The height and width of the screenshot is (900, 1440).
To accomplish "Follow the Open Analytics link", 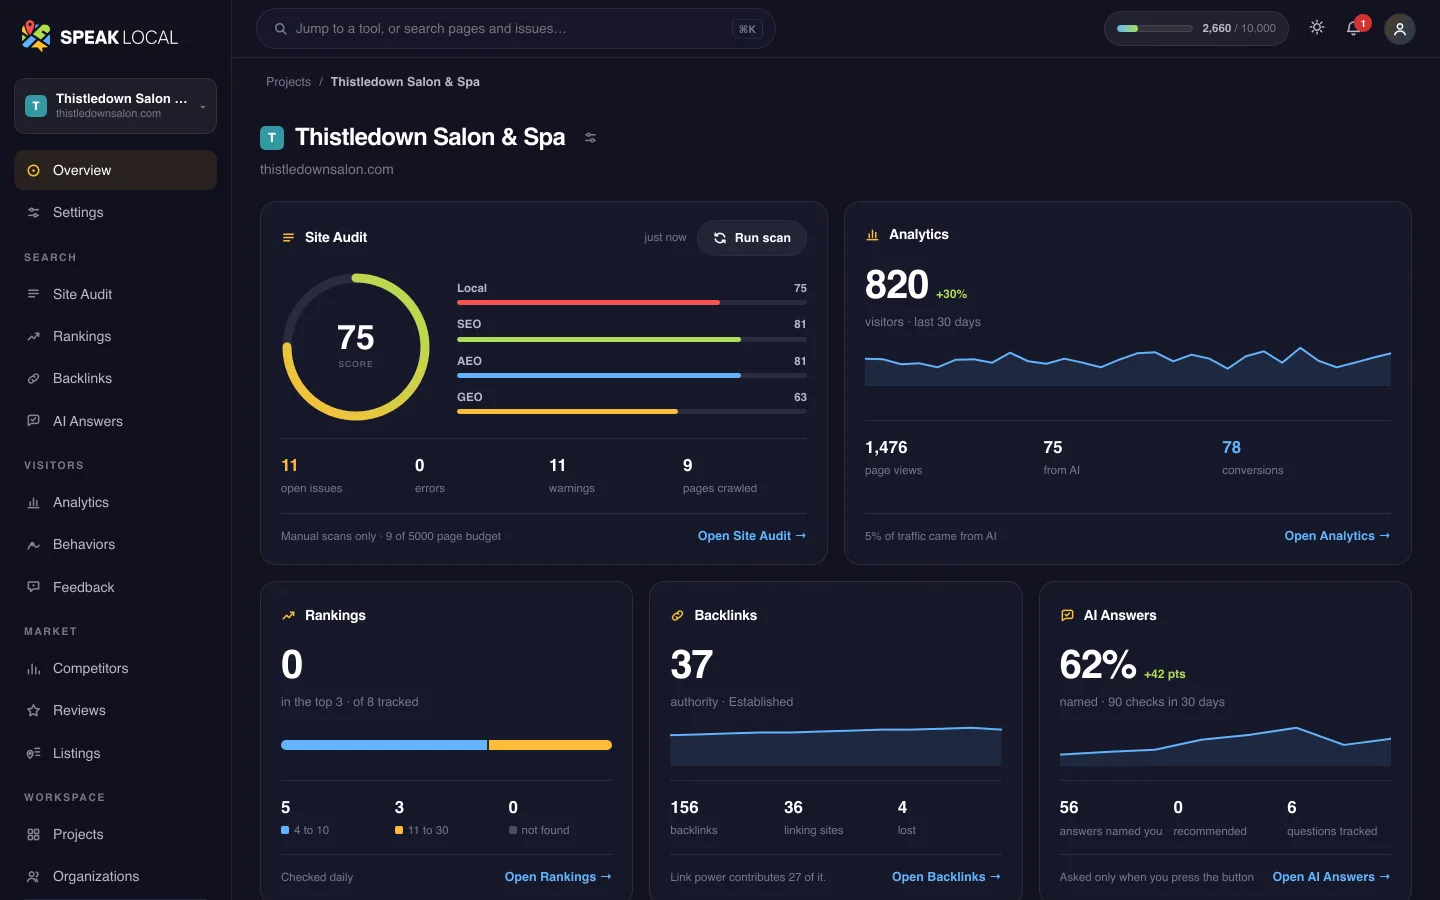I will click(1337, 536).
